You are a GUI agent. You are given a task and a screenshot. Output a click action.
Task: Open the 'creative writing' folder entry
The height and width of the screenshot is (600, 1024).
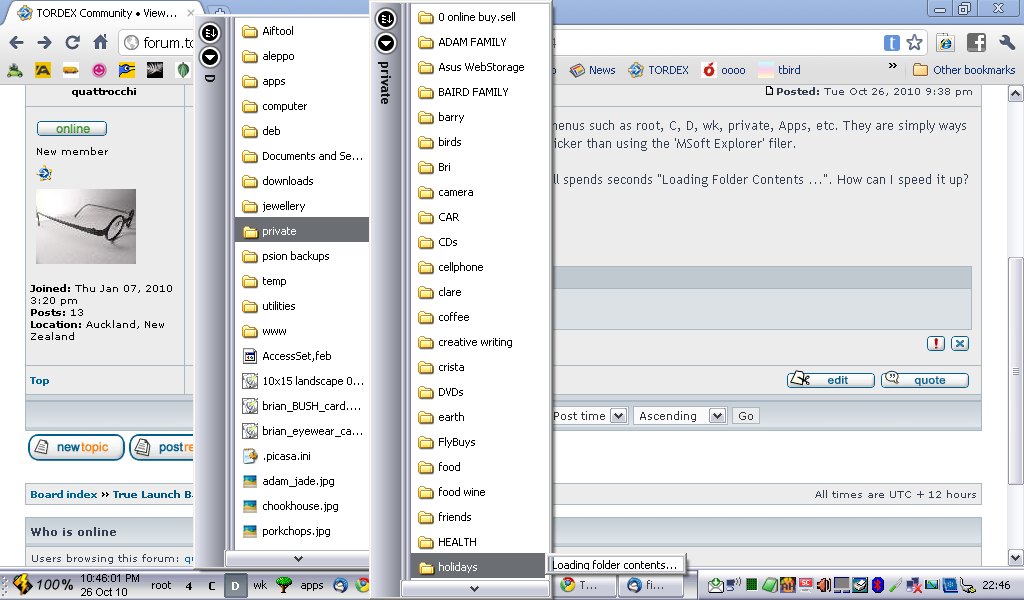pos(475,342)
